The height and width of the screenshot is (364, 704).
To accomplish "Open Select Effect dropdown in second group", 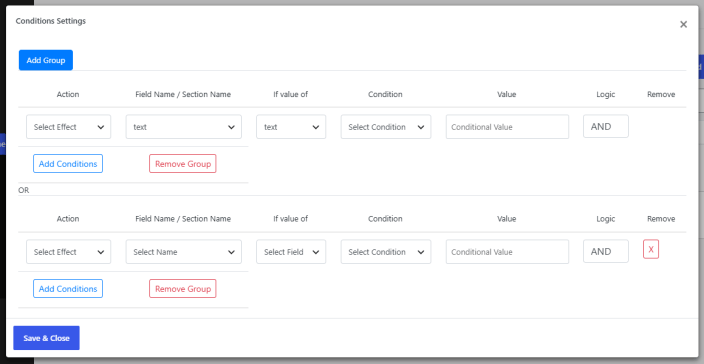I will coord(69,252).
